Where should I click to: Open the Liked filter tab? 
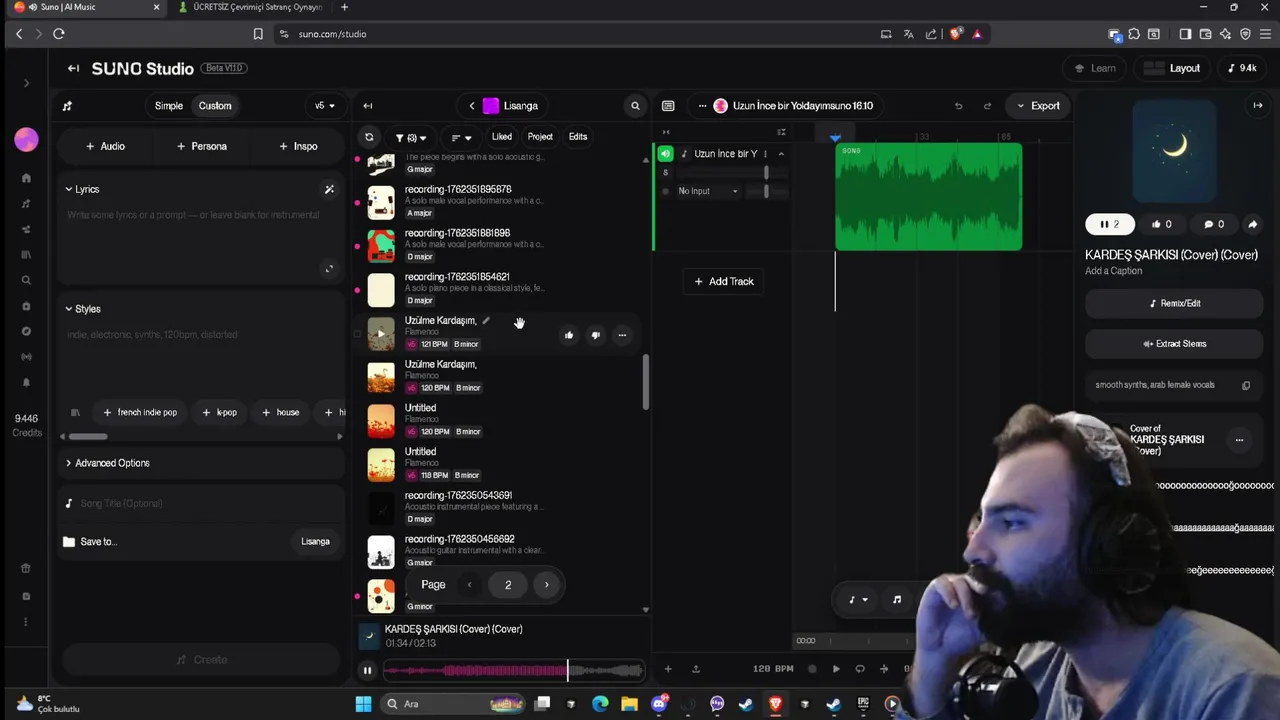[502, 137]
